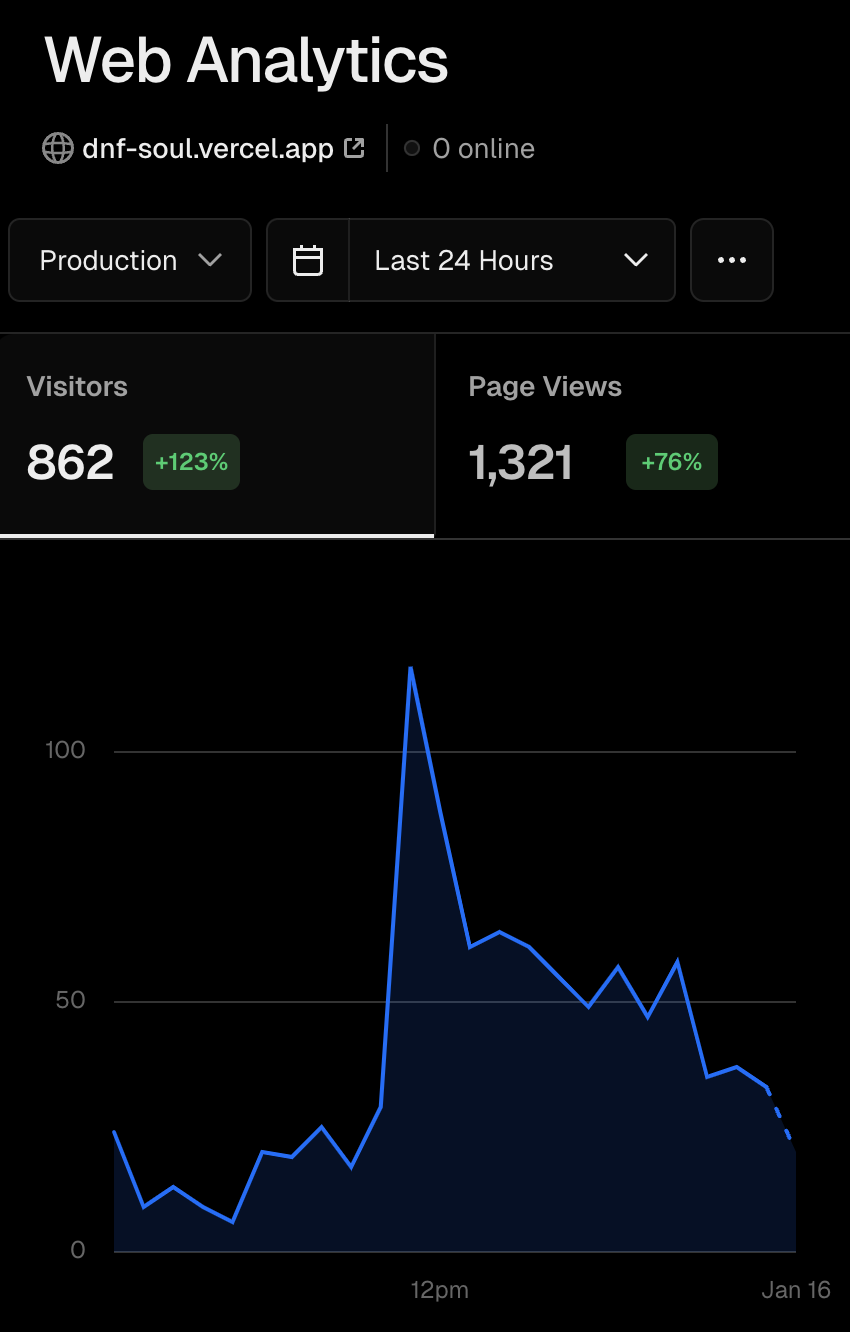The width and height of the screenshot is (850, 1332).
Task: Click the external link icon after dnf-soul.vercel.app
Action: coord(354,148)
